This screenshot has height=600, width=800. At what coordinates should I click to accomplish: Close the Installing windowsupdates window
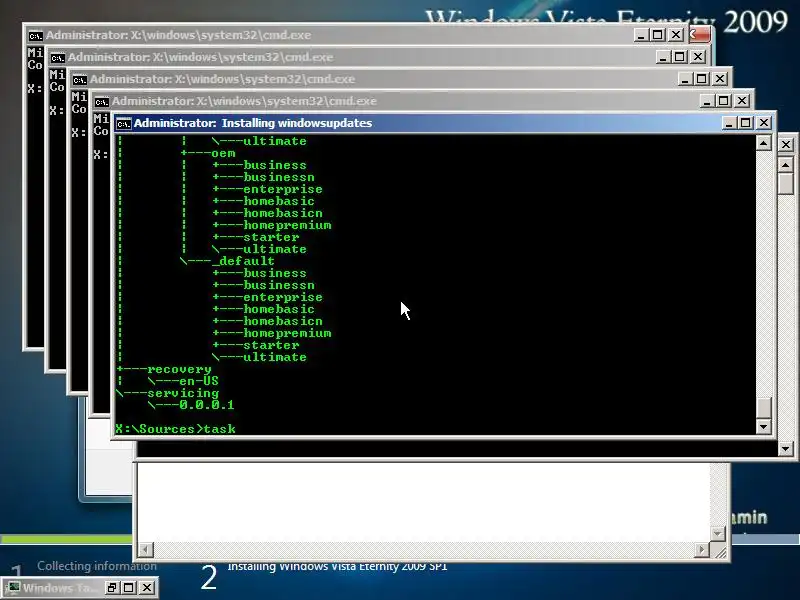(x=764, y=123)
